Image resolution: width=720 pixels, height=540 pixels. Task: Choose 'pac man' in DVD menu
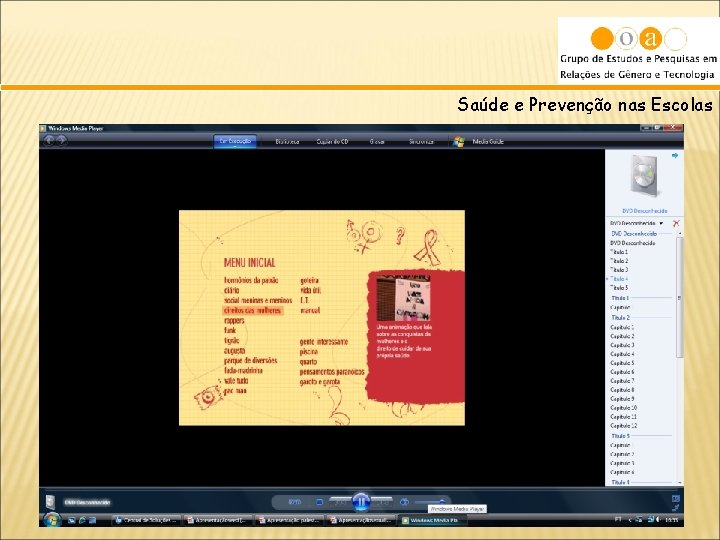pyautogui.click(x=235, y=391)
